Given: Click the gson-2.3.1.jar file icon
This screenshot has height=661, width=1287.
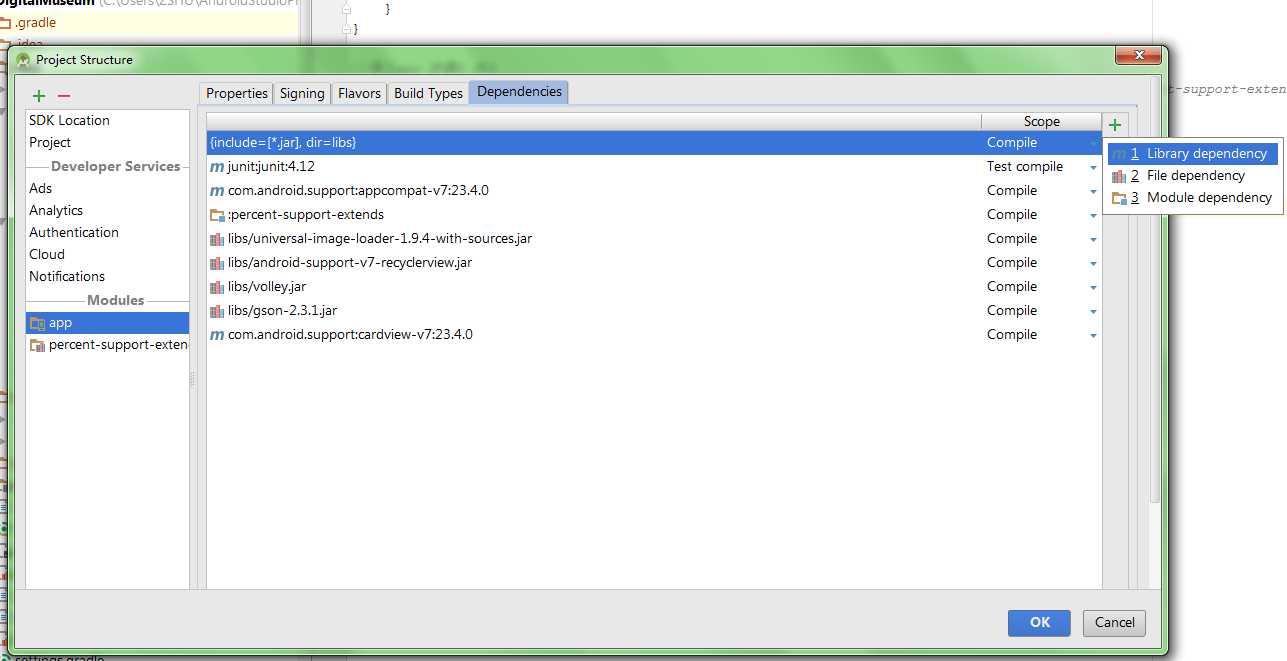Looking at the screenshot, I should (217, 311).
